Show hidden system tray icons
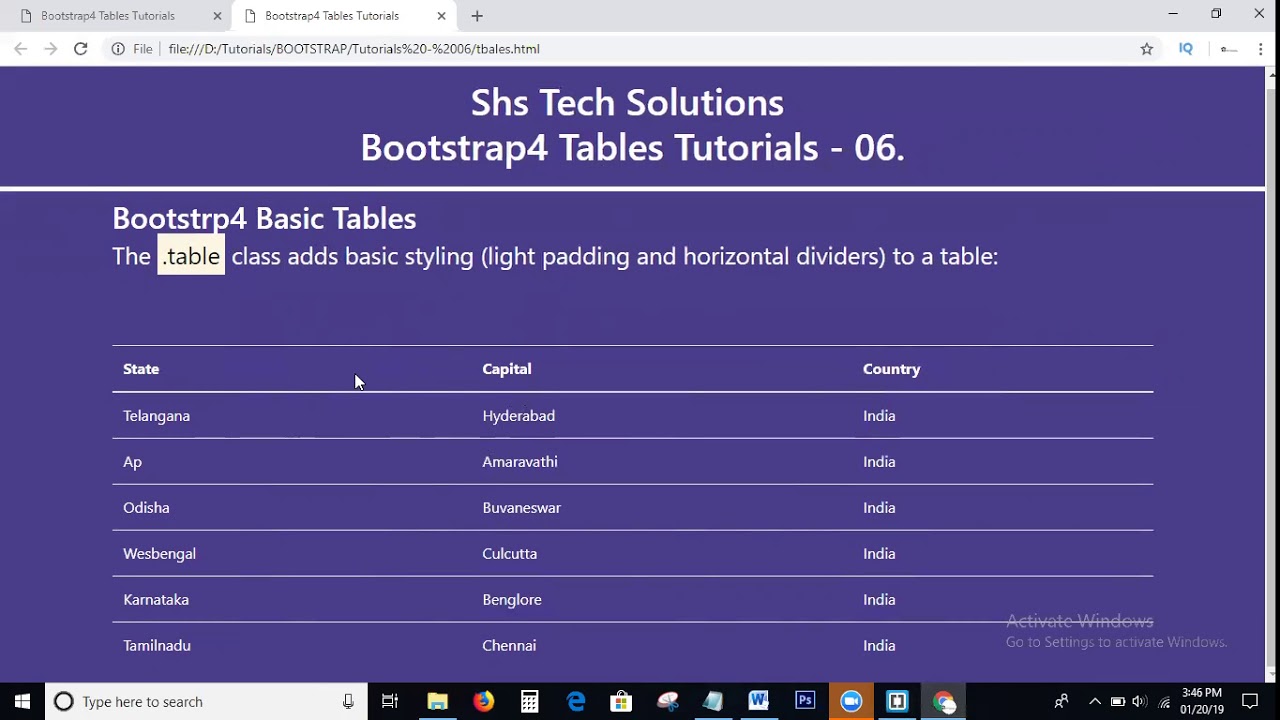This screenshot has height=720, width=1280. coord(1095,701)
